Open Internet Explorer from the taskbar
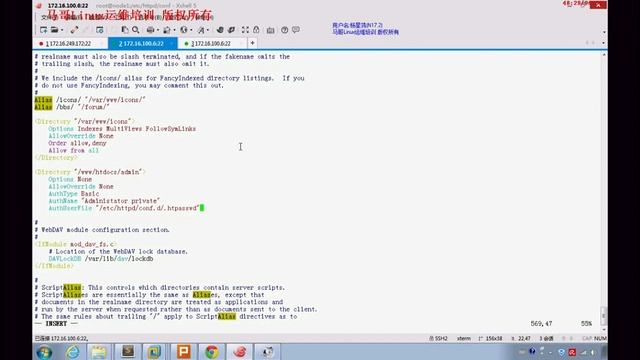 coord(73,352)
